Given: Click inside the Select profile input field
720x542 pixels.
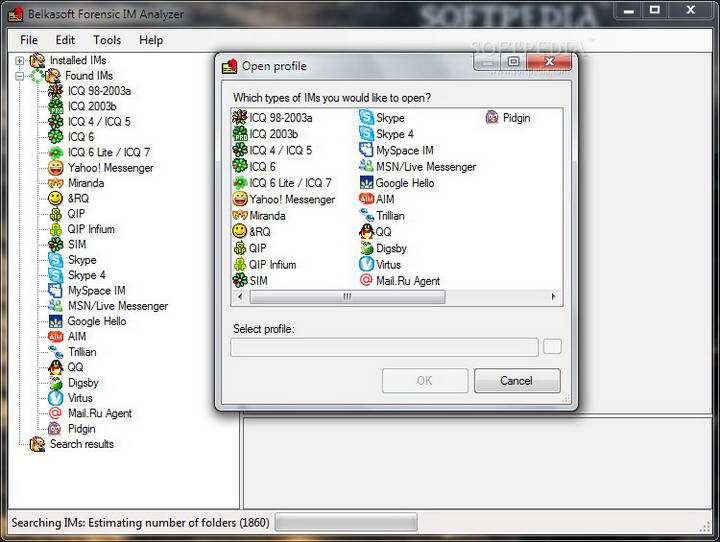Looking at the screenshot, I should pos(384,347).
